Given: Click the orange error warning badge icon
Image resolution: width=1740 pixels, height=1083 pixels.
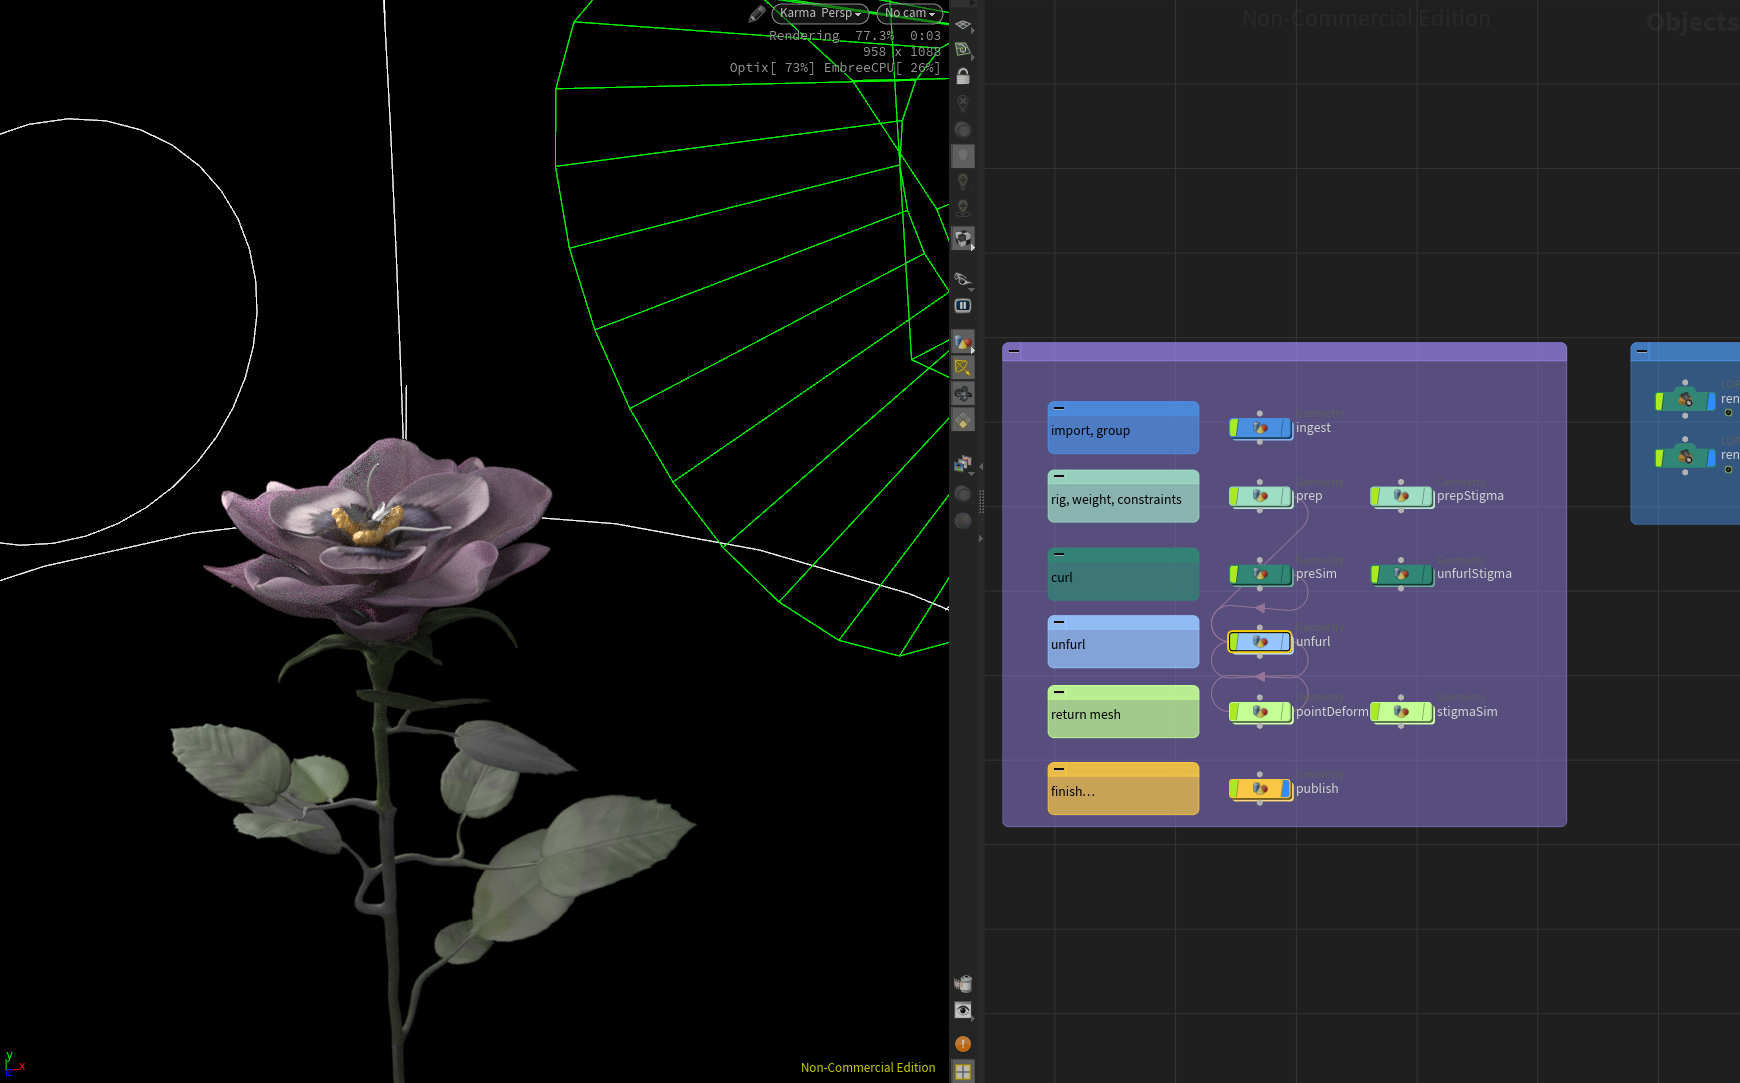Looking at the screenshot, I should point(962,1043).
